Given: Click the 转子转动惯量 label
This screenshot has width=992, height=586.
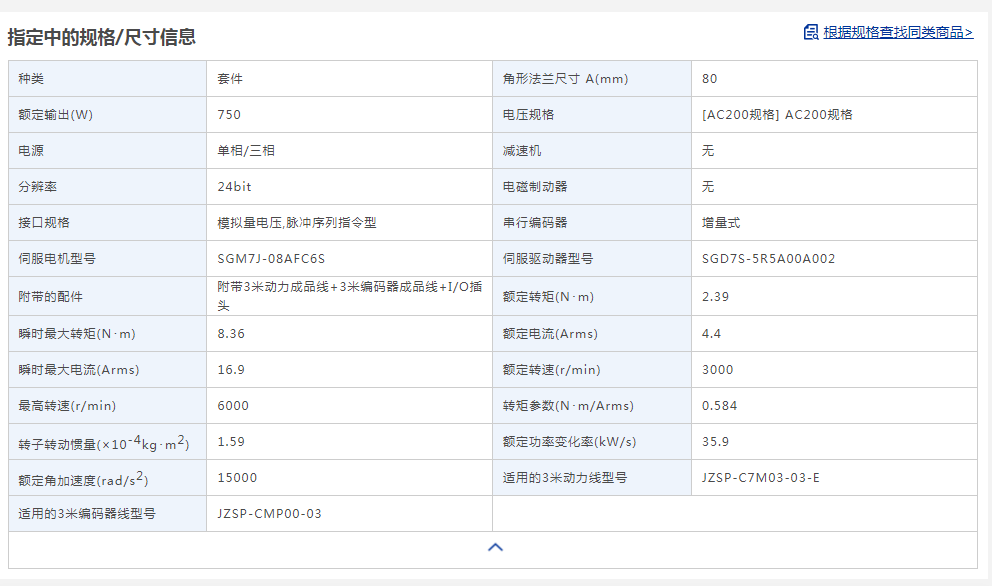Looking at the screenshot, I should (x=104, y=442).
